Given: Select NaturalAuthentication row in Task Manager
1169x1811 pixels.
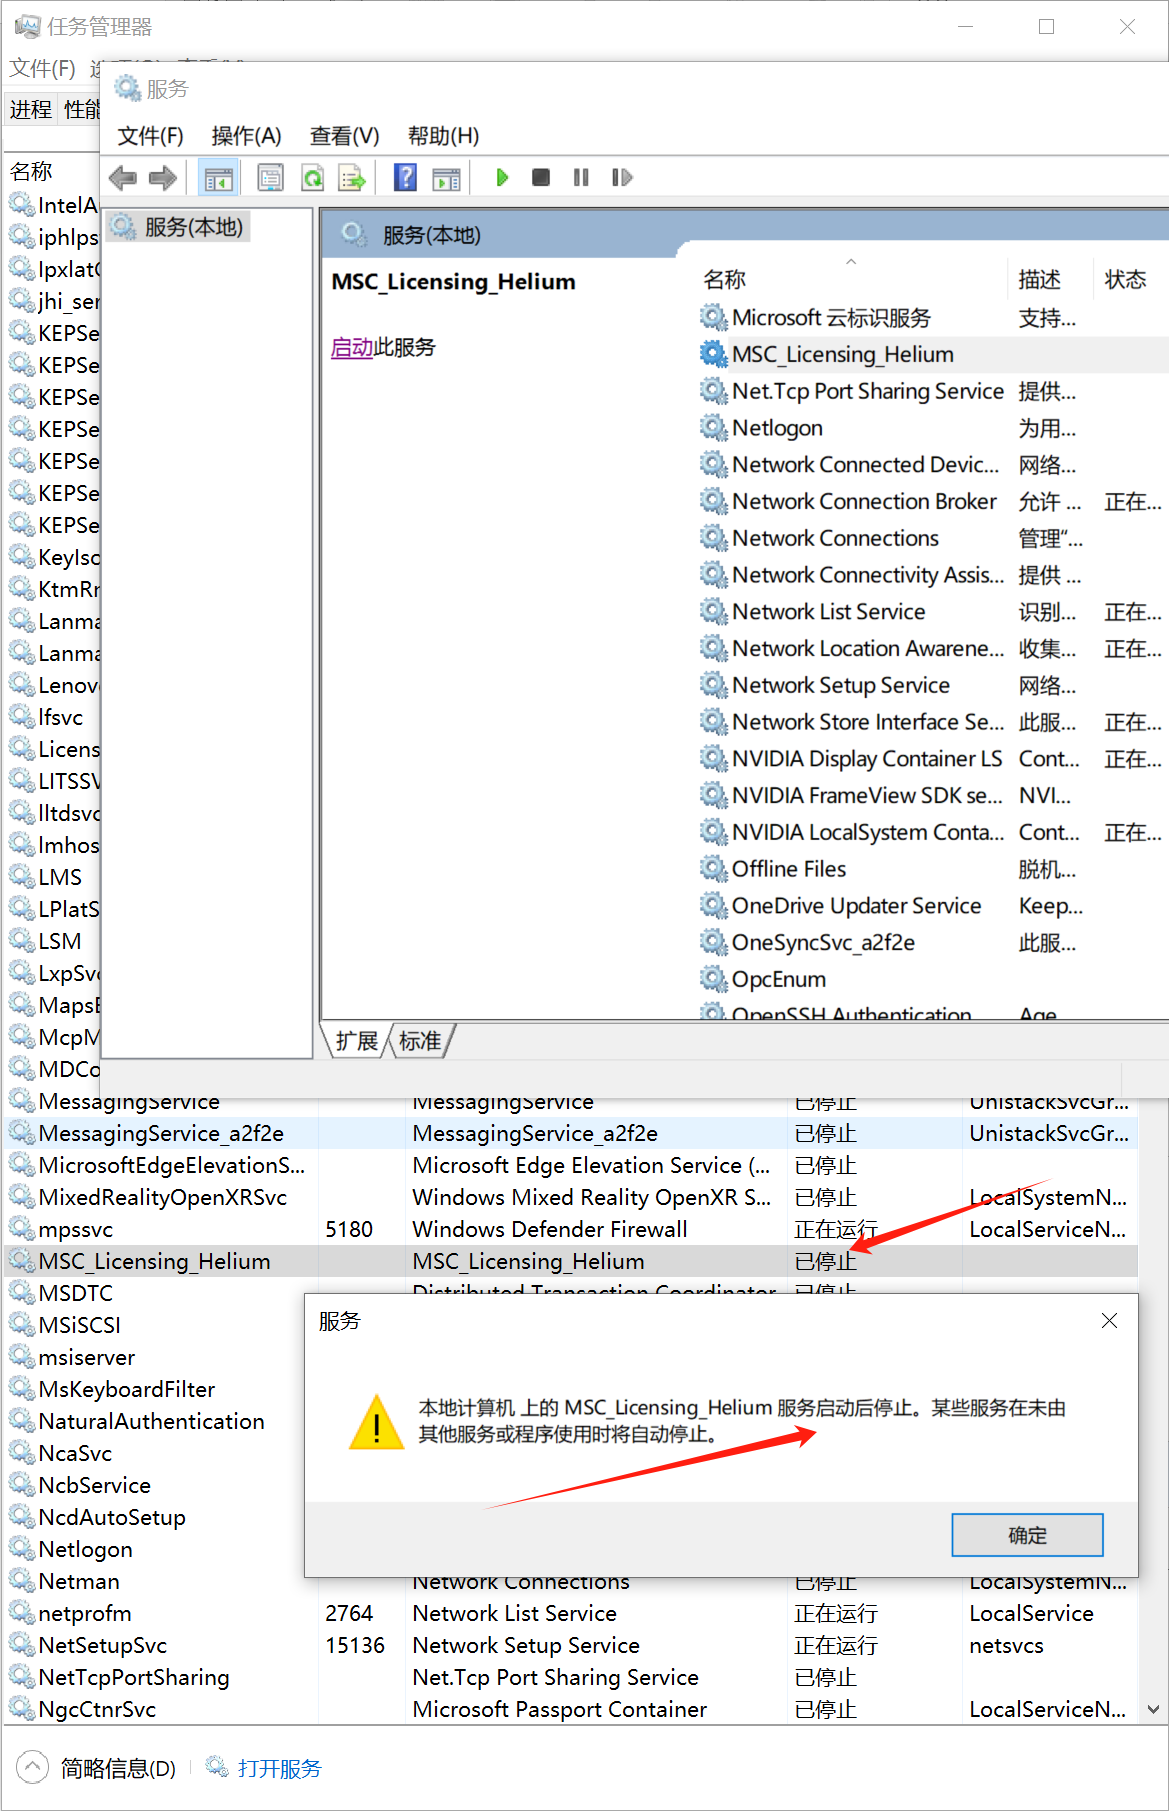Looking at the screenshot, I should [155, 1421].
